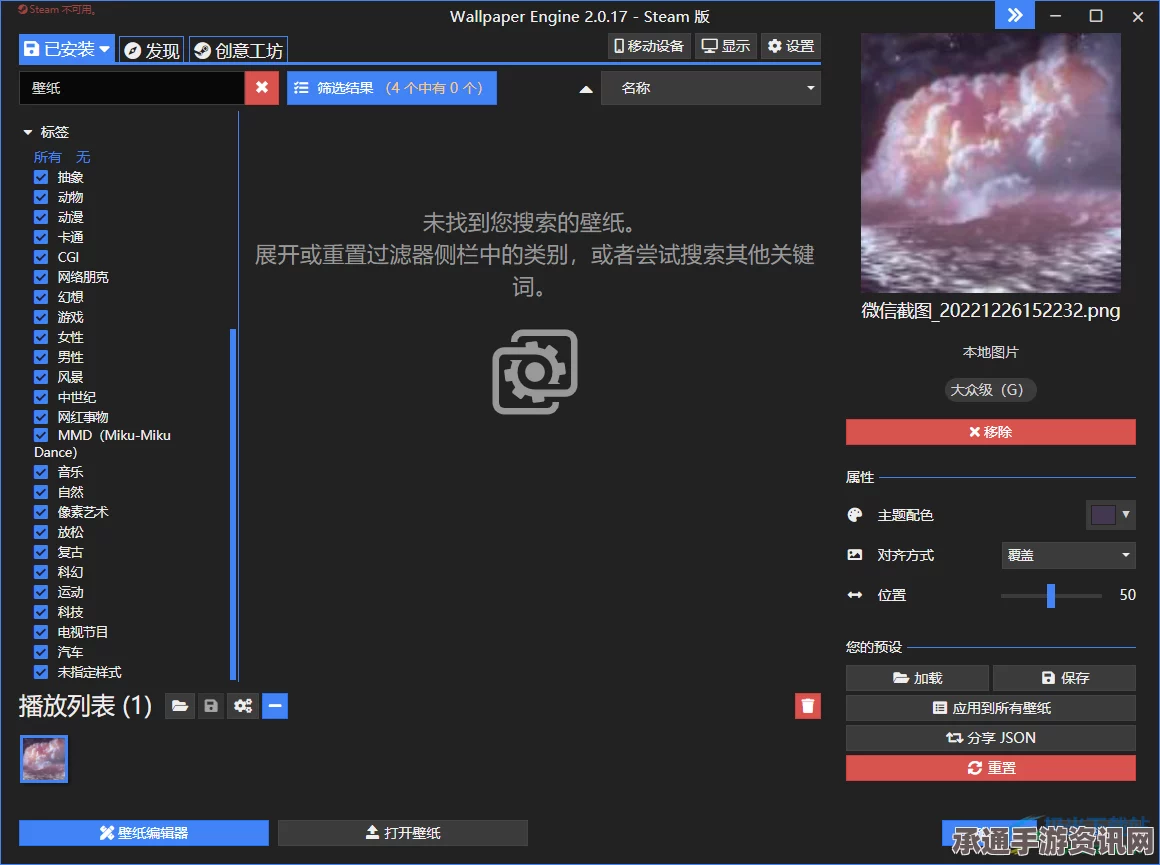Viewport: 1160px width, 865px height.
Task: Click the red 重置 reset button
Action: (x=991, y=768)
